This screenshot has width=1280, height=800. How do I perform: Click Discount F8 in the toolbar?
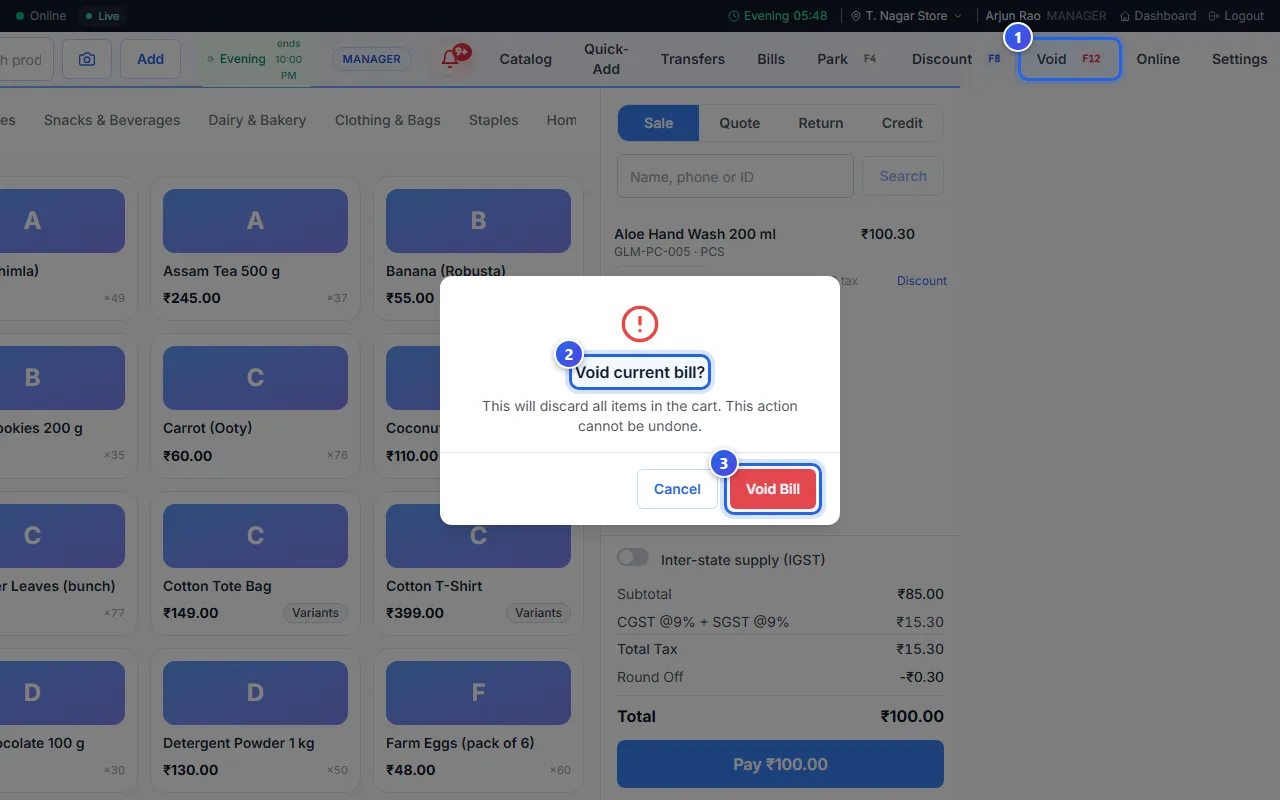click(957, 59)
